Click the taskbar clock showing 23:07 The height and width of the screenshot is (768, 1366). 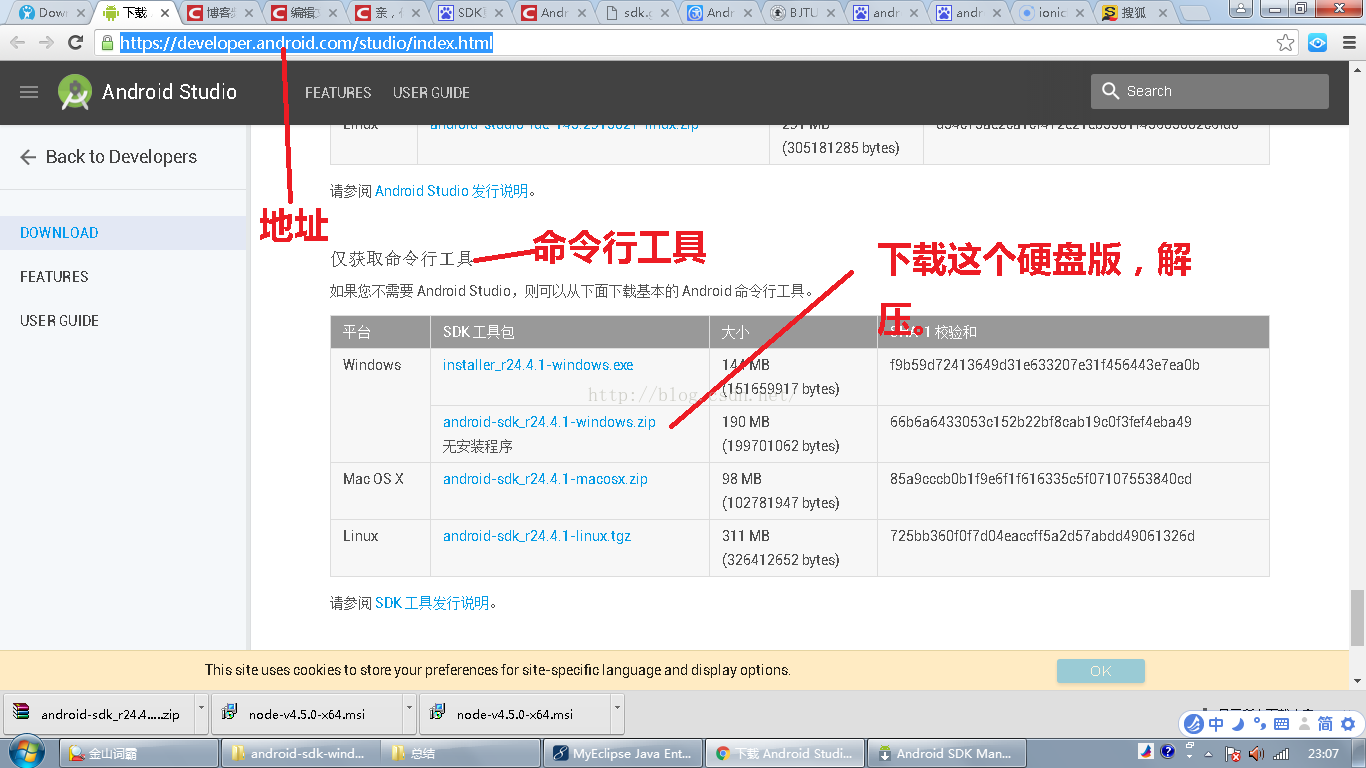[x=1325, y=753]
